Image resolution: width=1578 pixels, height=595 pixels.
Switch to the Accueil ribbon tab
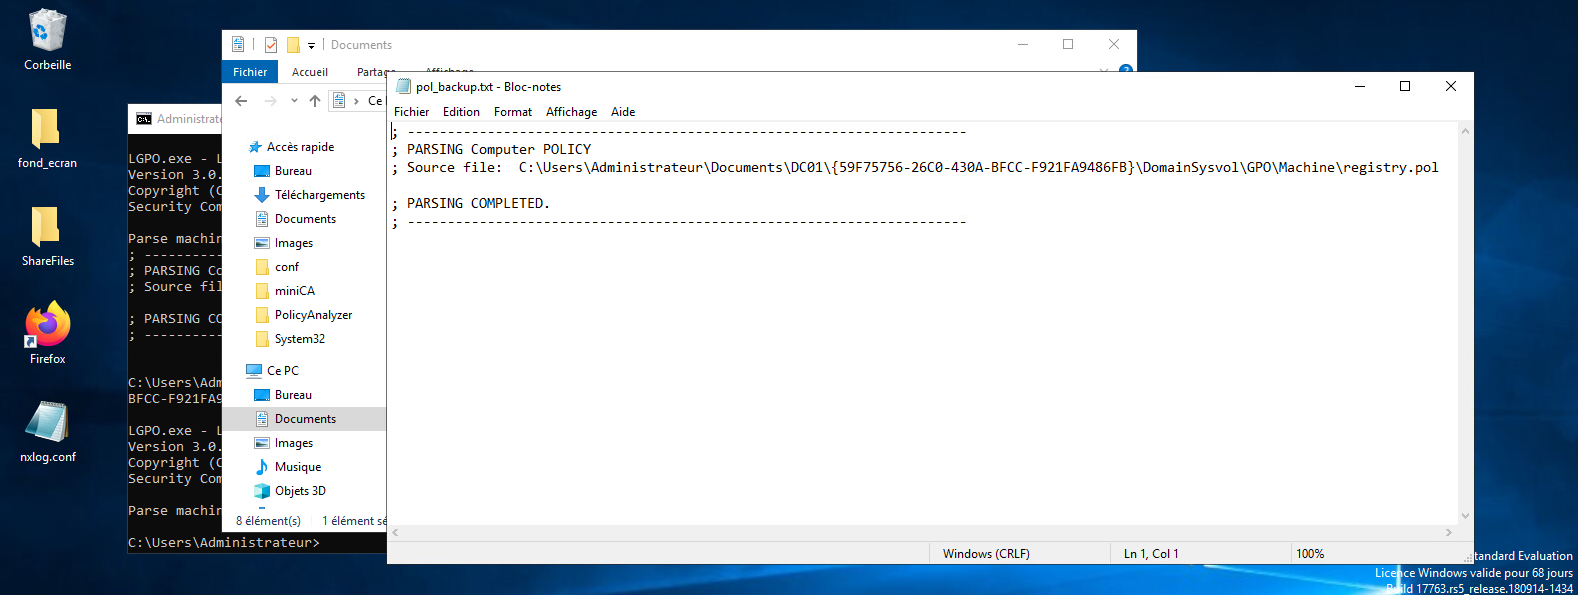pos(309,72)
